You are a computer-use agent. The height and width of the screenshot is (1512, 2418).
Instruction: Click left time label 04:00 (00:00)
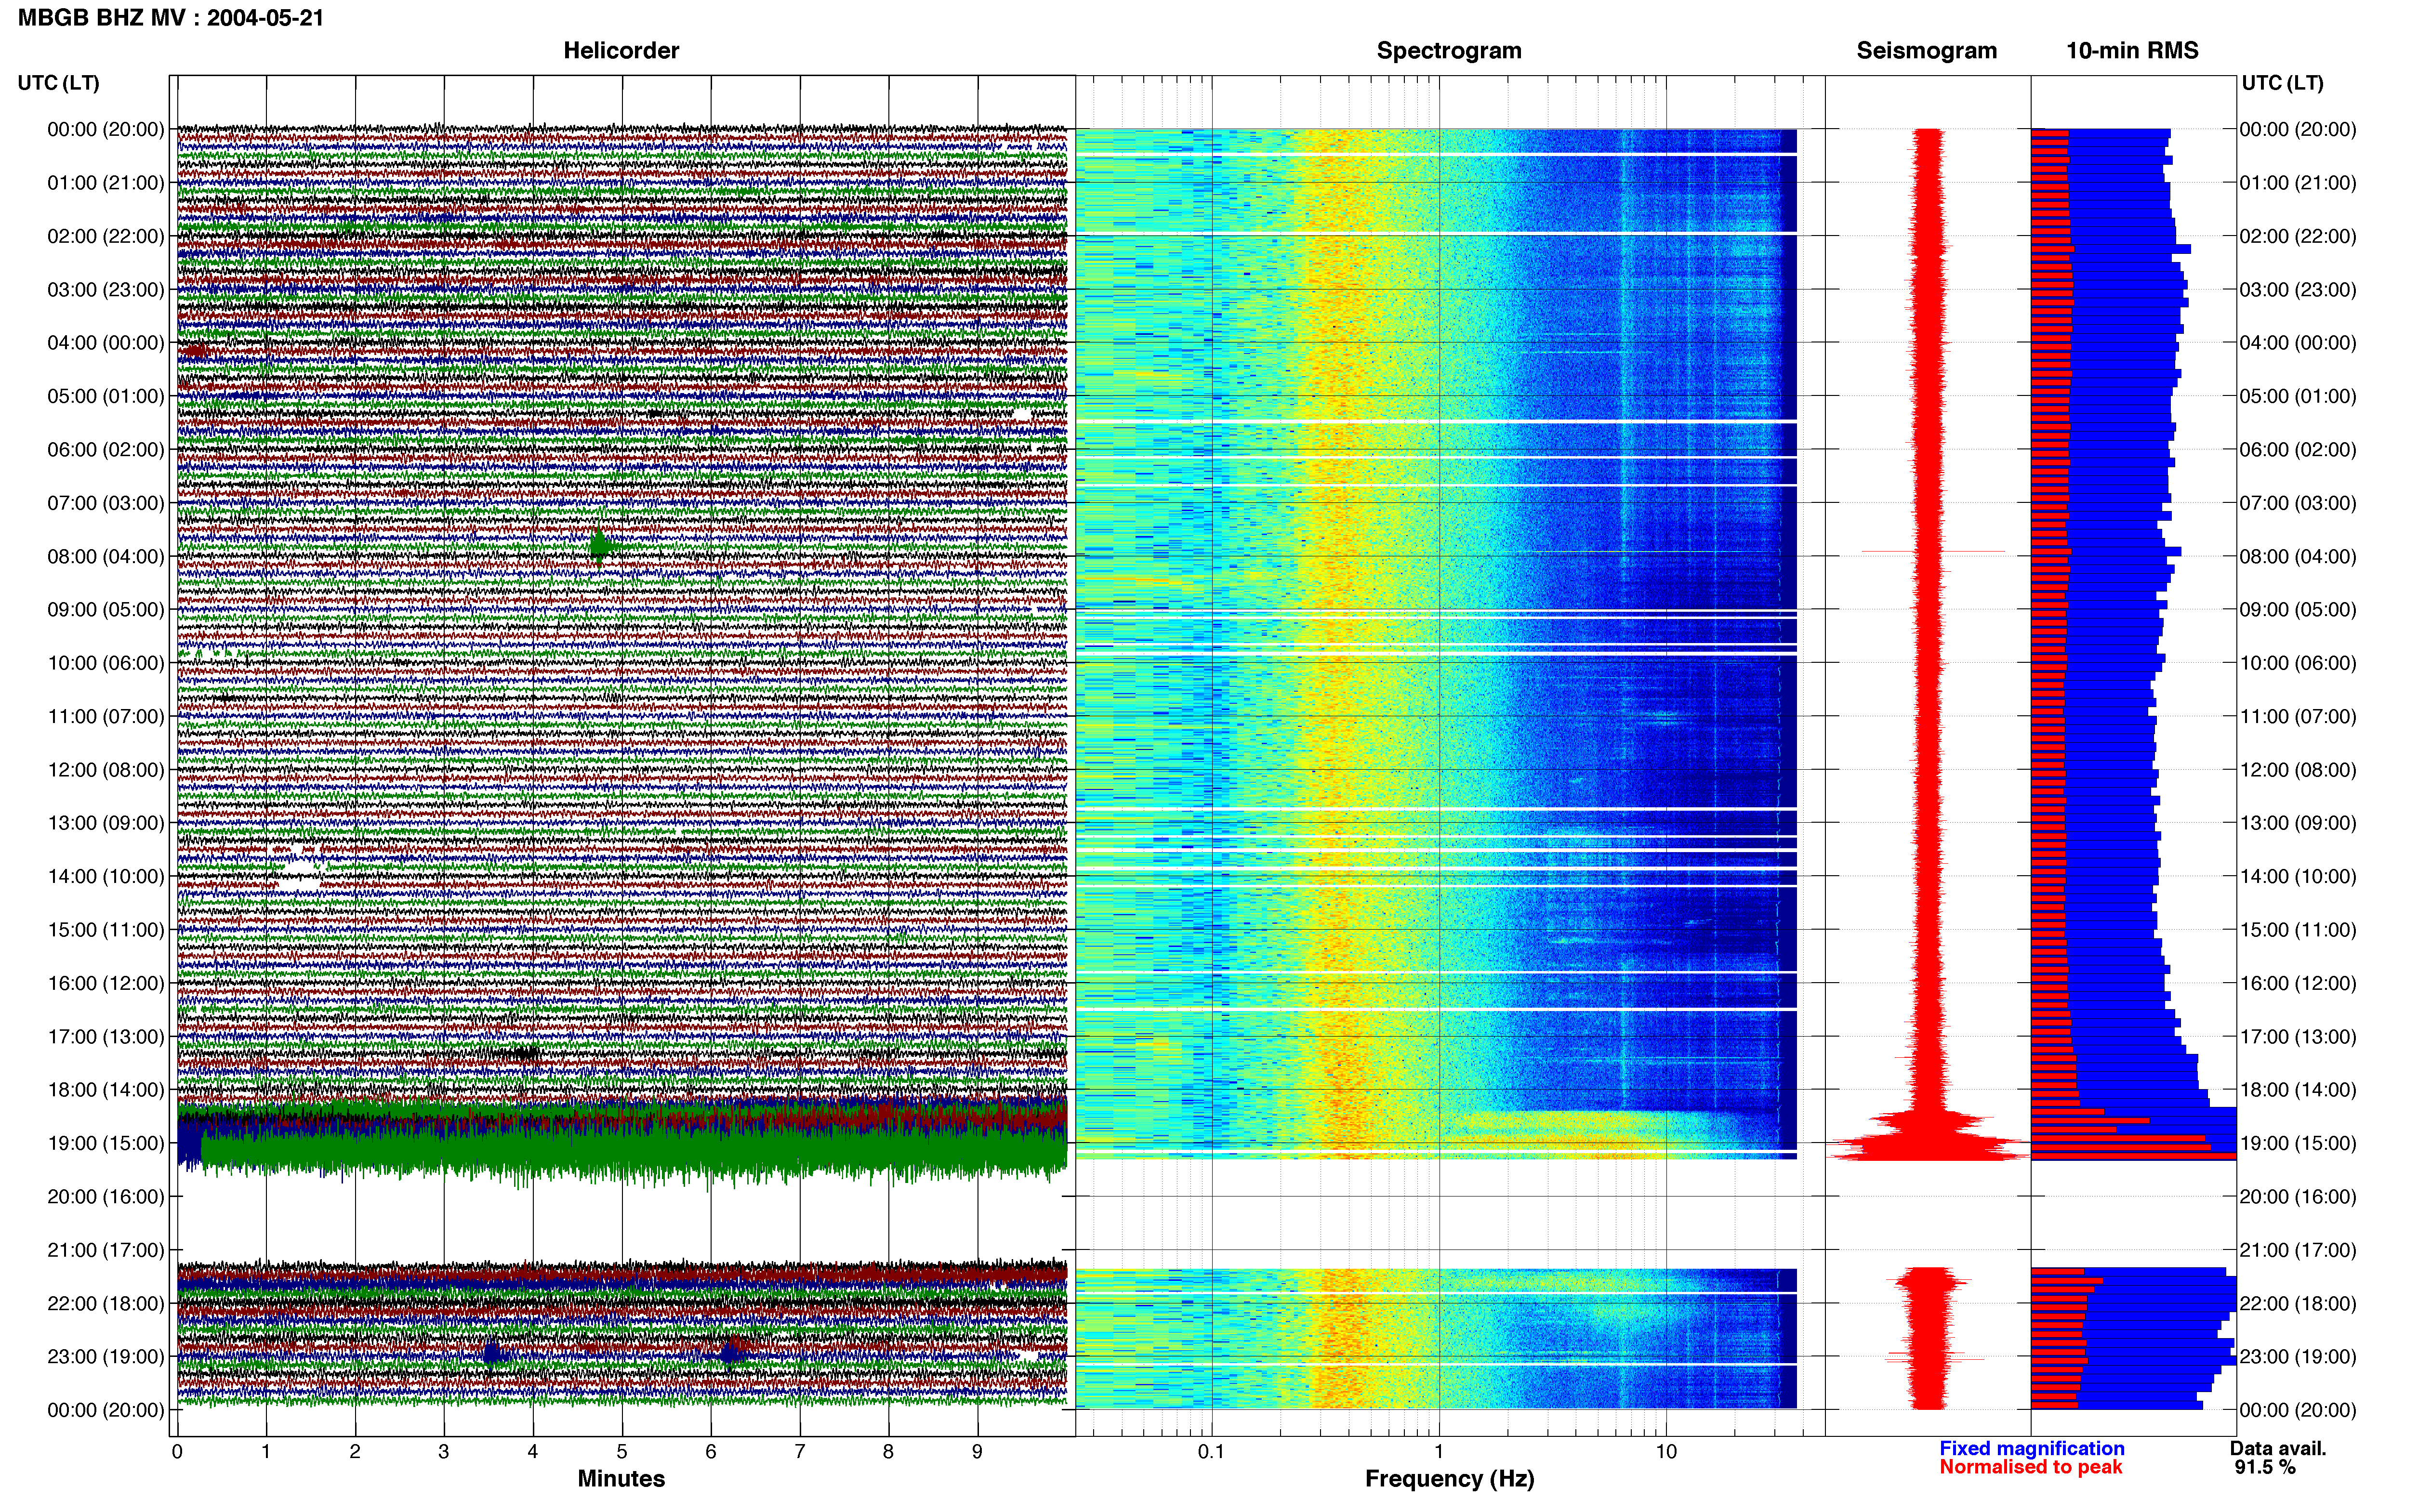point(106,342)
